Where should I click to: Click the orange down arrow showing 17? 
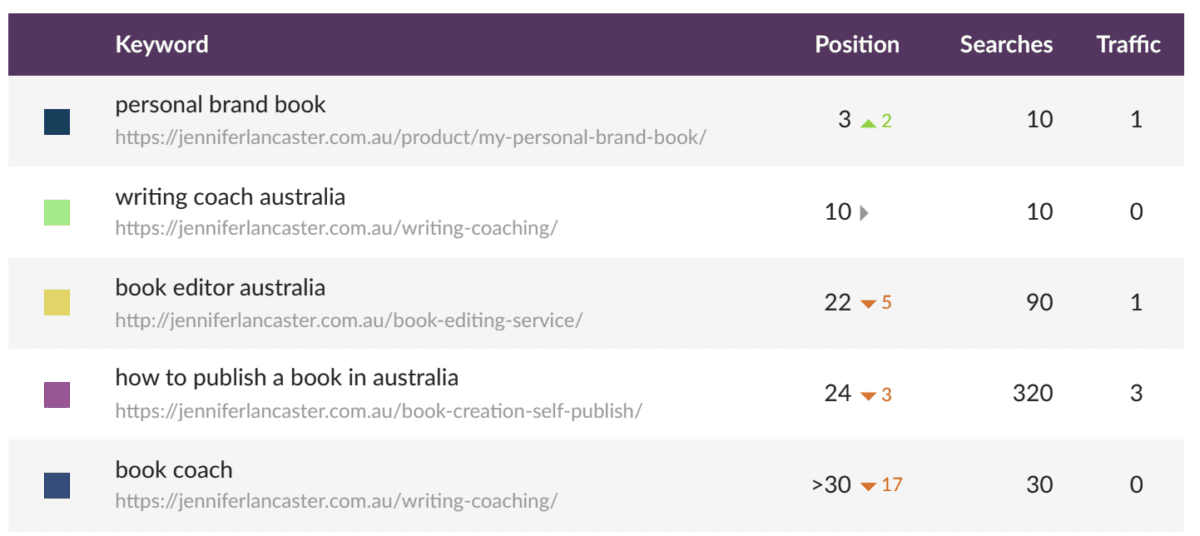868,486
